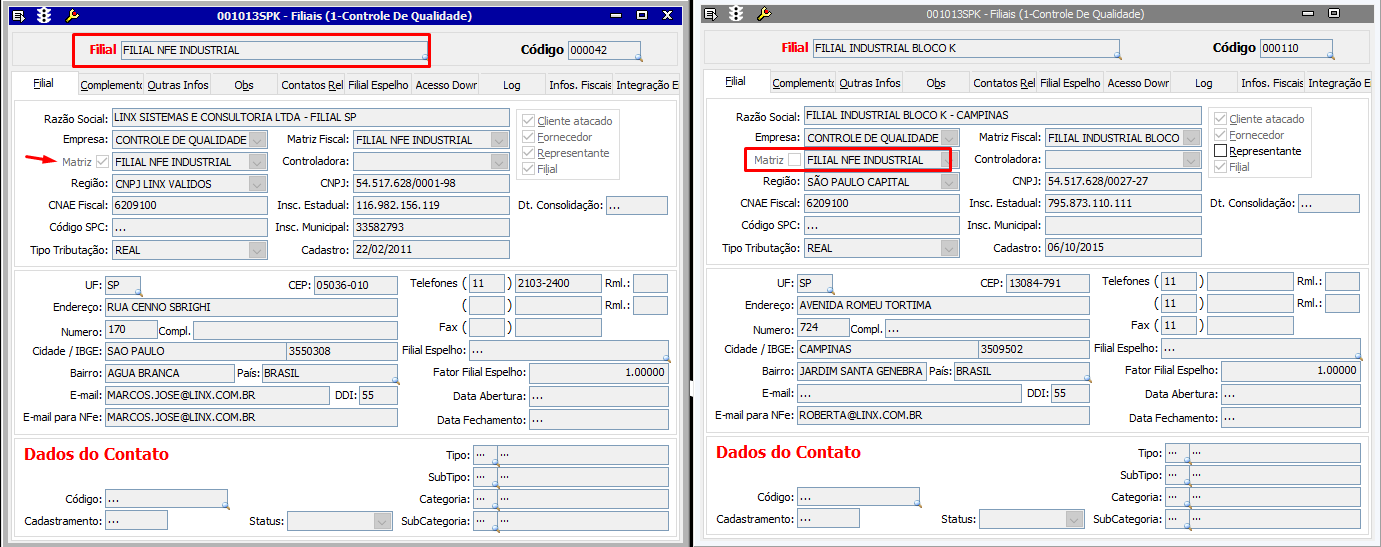Click SubCategoria lookup magnifier in right window

pos(1187,527)
